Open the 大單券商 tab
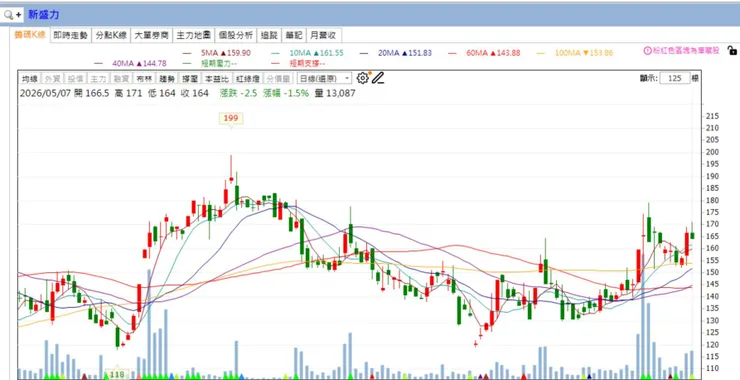The width and height of the screenshot is (740, 380). point(151,35)
